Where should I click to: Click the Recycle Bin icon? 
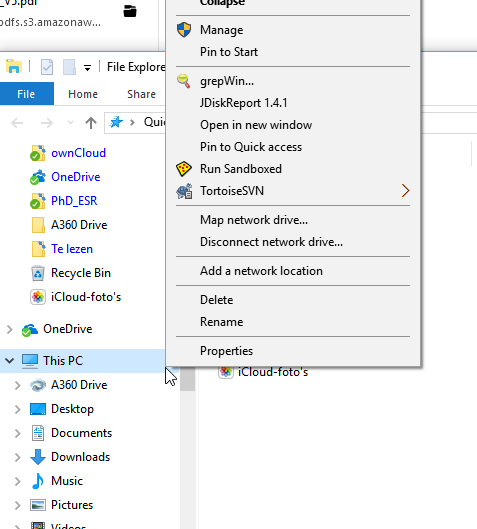tap(38, 273)
